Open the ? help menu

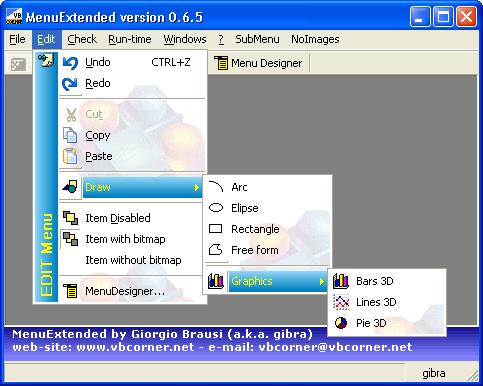(x=221, y=39)
